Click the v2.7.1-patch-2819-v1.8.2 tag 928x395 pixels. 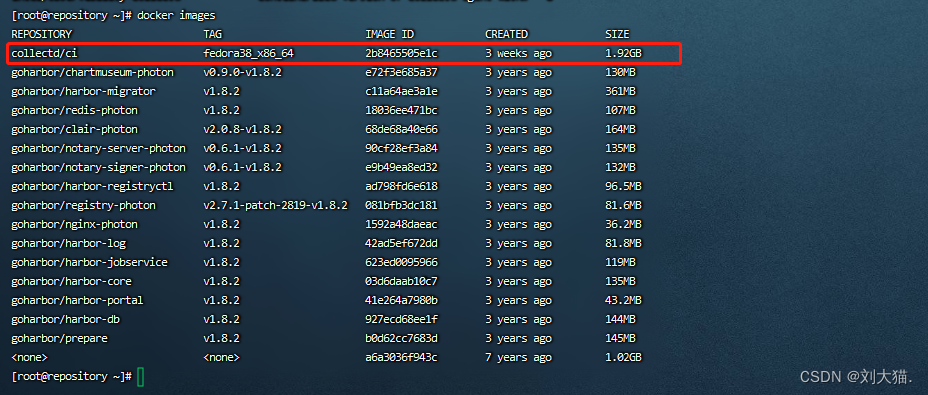(x=275, y=205)
